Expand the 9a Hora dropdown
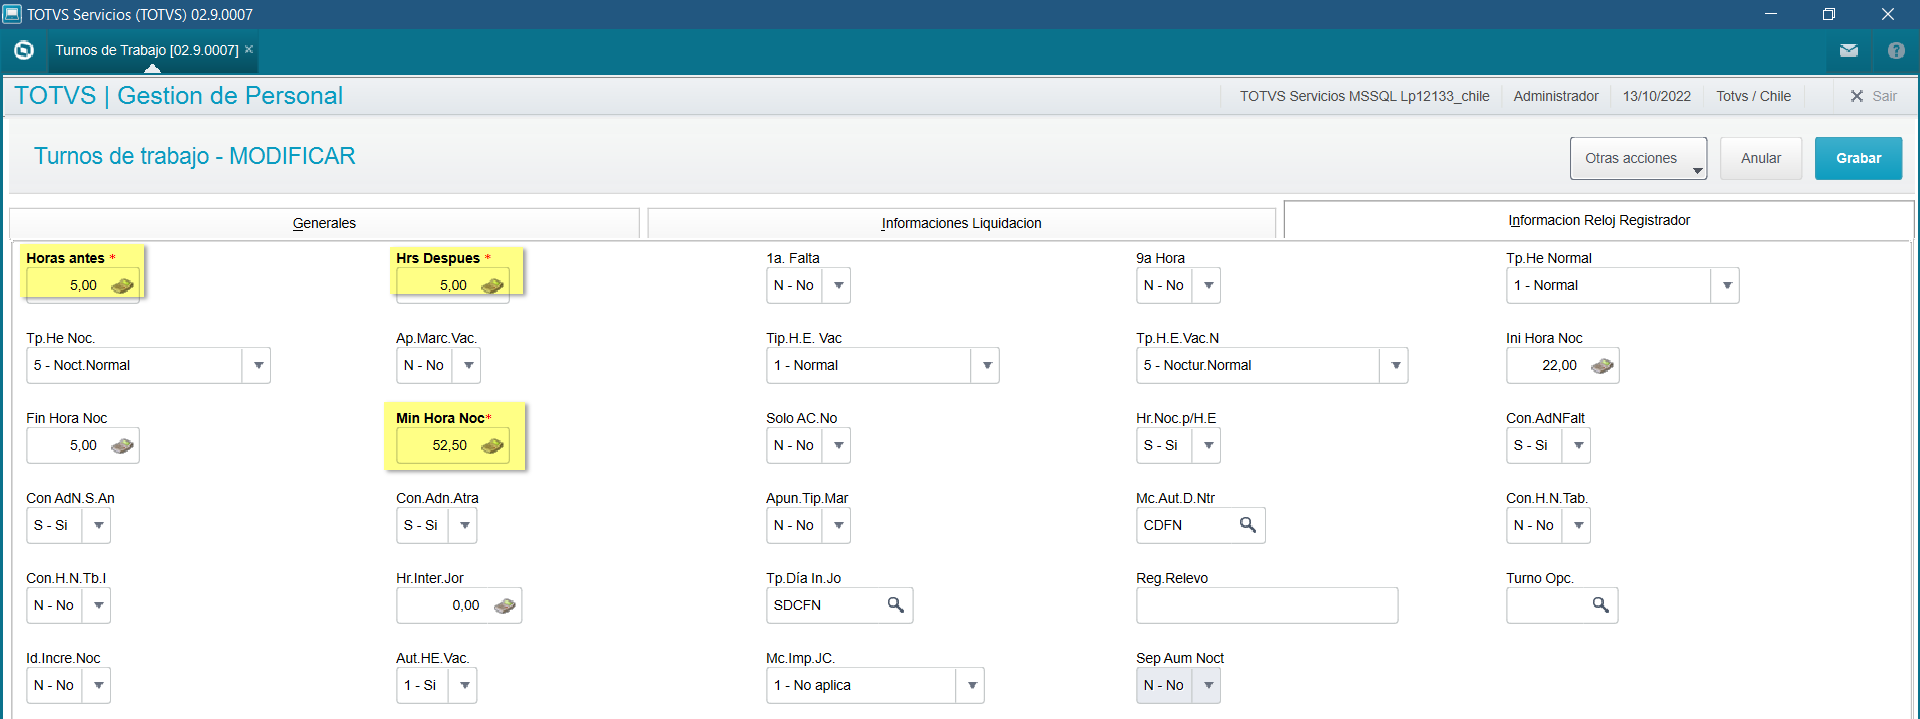Image resolution: width=1920 pixels, height=719 pixels. pos(1208,286)
